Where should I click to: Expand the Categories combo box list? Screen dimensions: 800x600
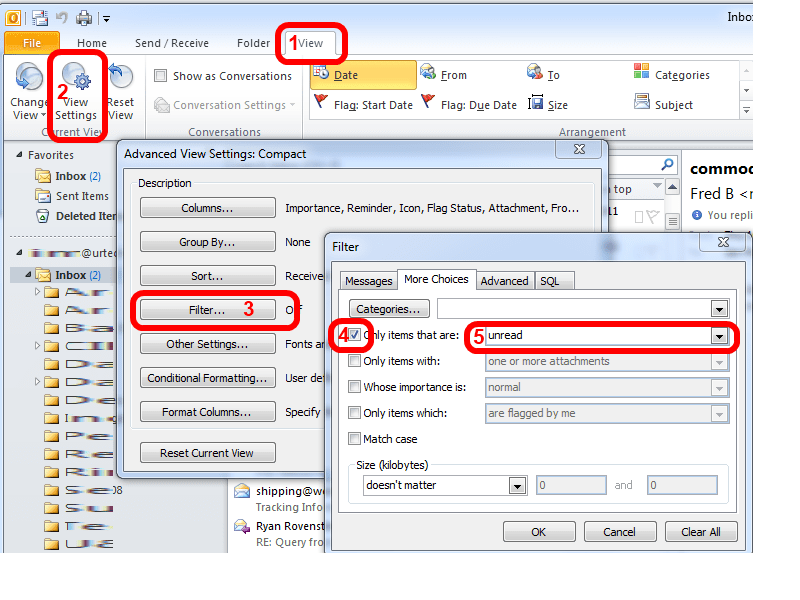click(x=718, y=309)
